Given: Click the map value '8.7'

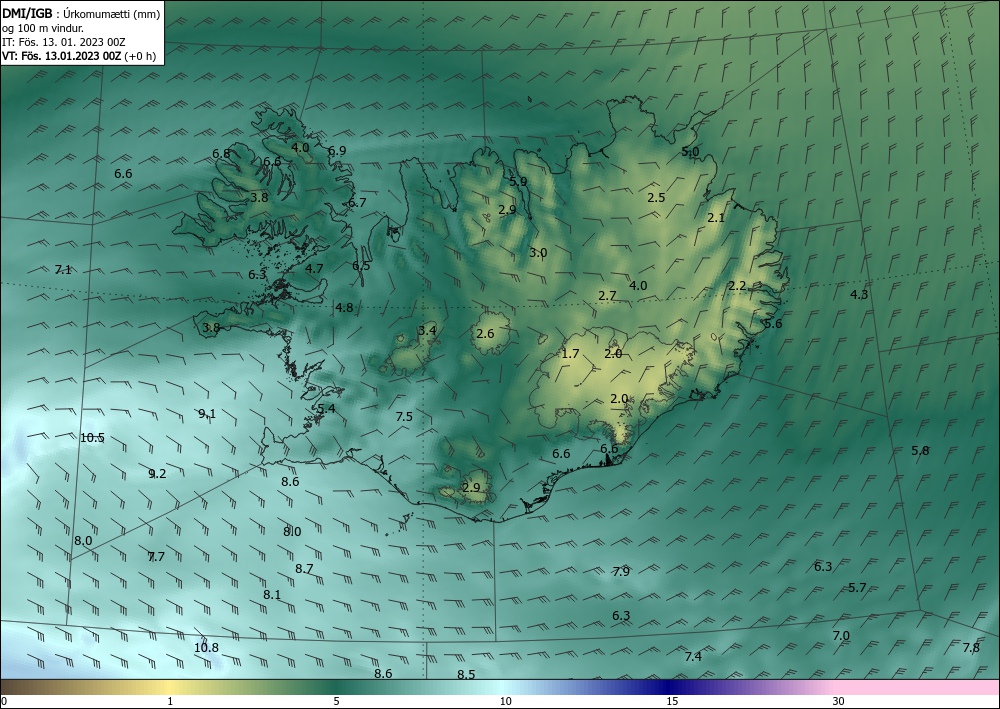Looking at the screenshot, I should (x=304, y=569).
